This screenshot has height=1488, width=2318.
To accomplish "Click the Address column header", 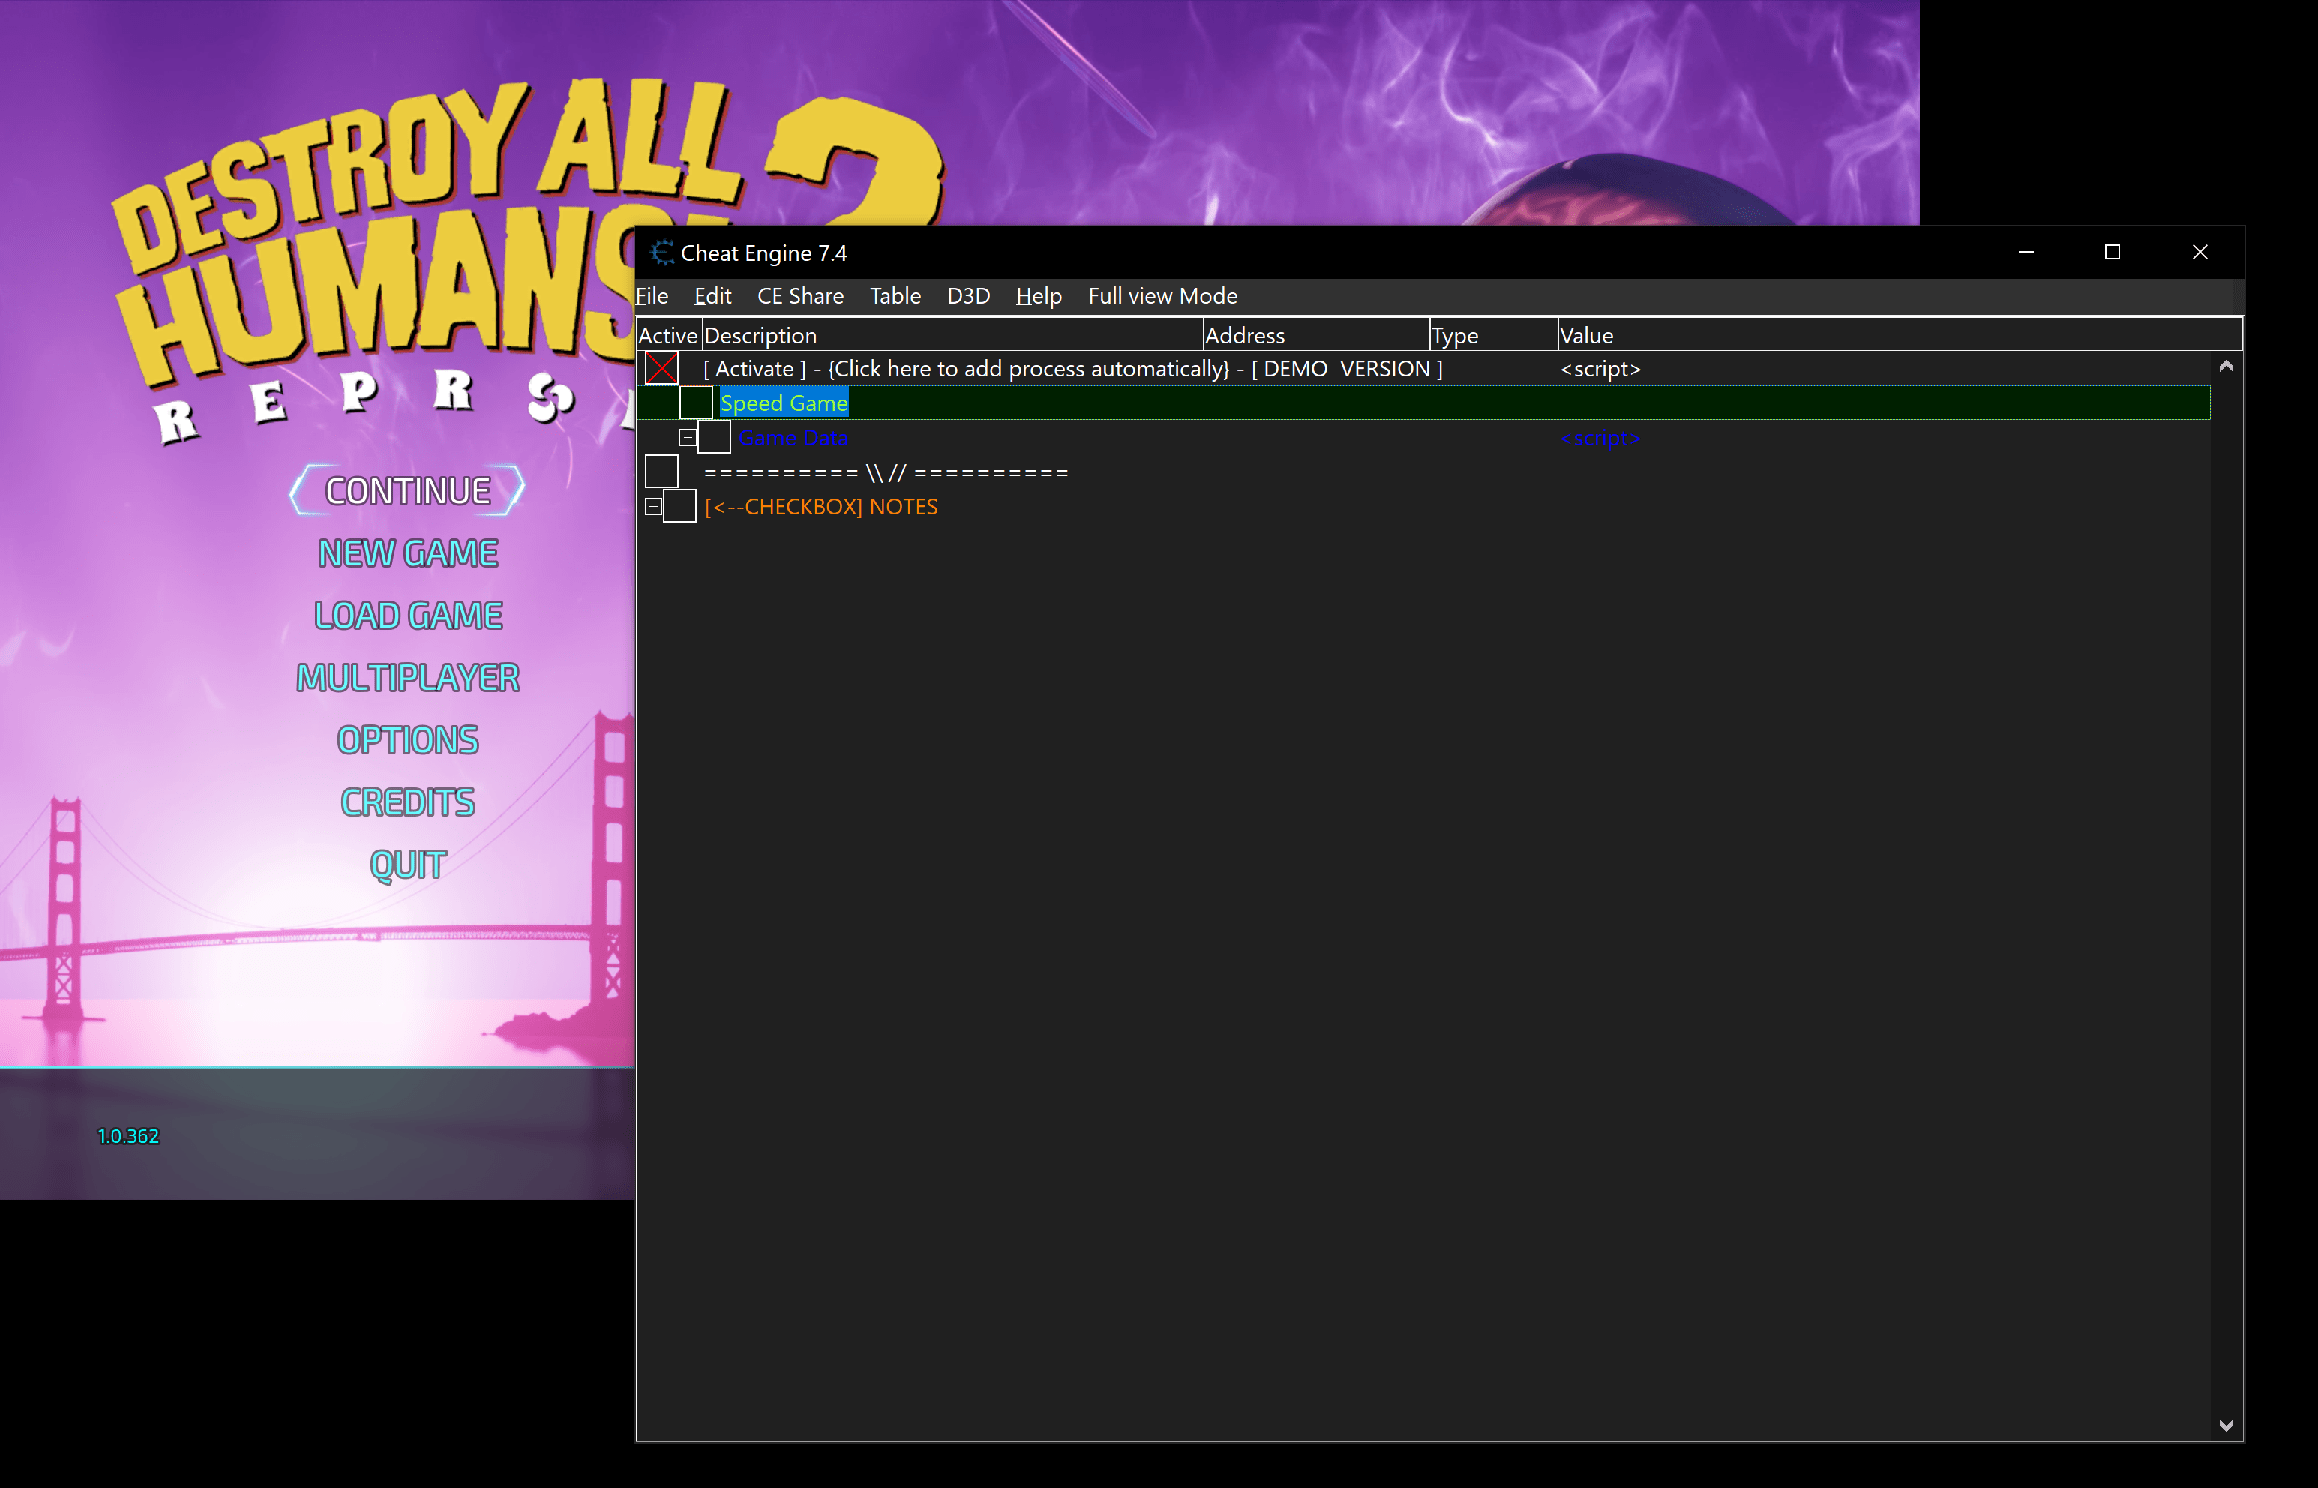I will (1244, 335).
